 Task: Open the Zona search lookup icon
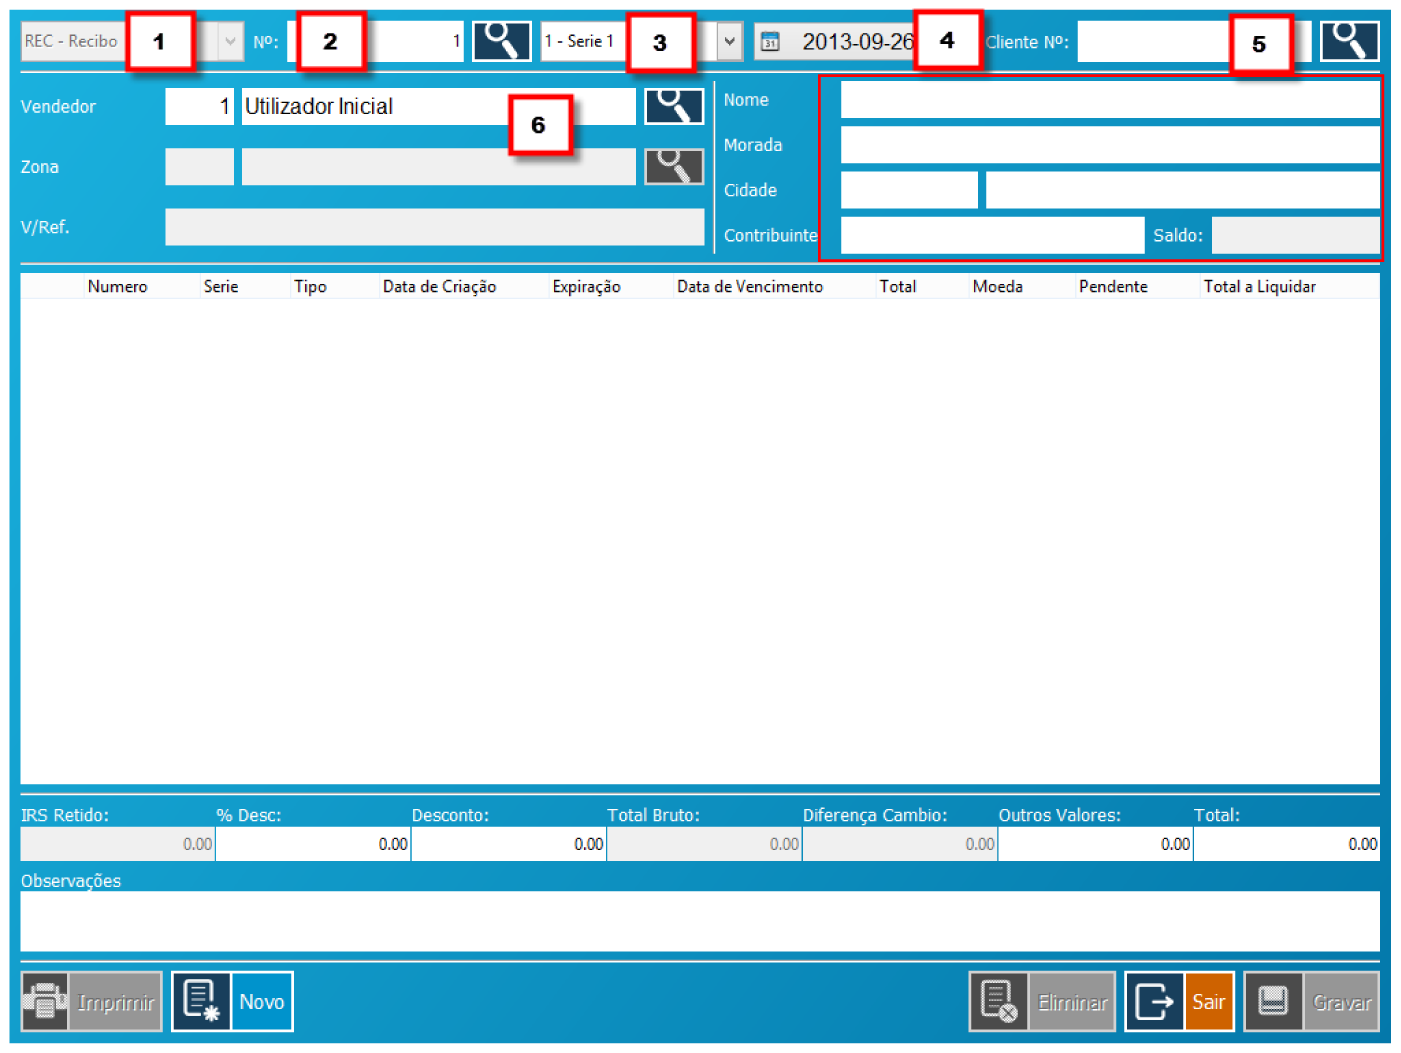pyautogui.click(x=673, y=167)
